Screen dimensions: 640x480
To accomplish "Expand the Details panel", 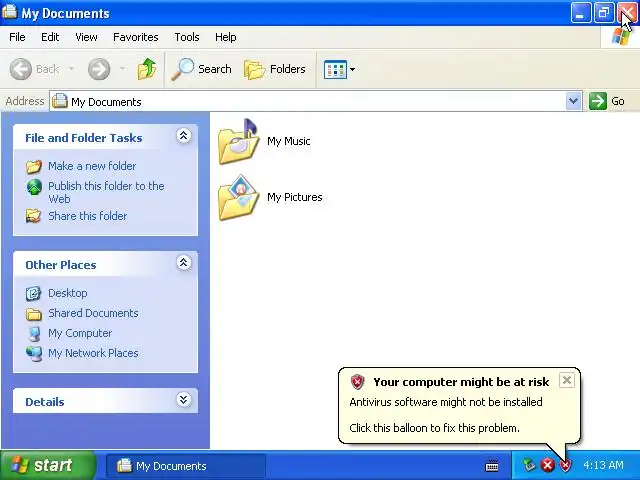I will coord(183,399).
